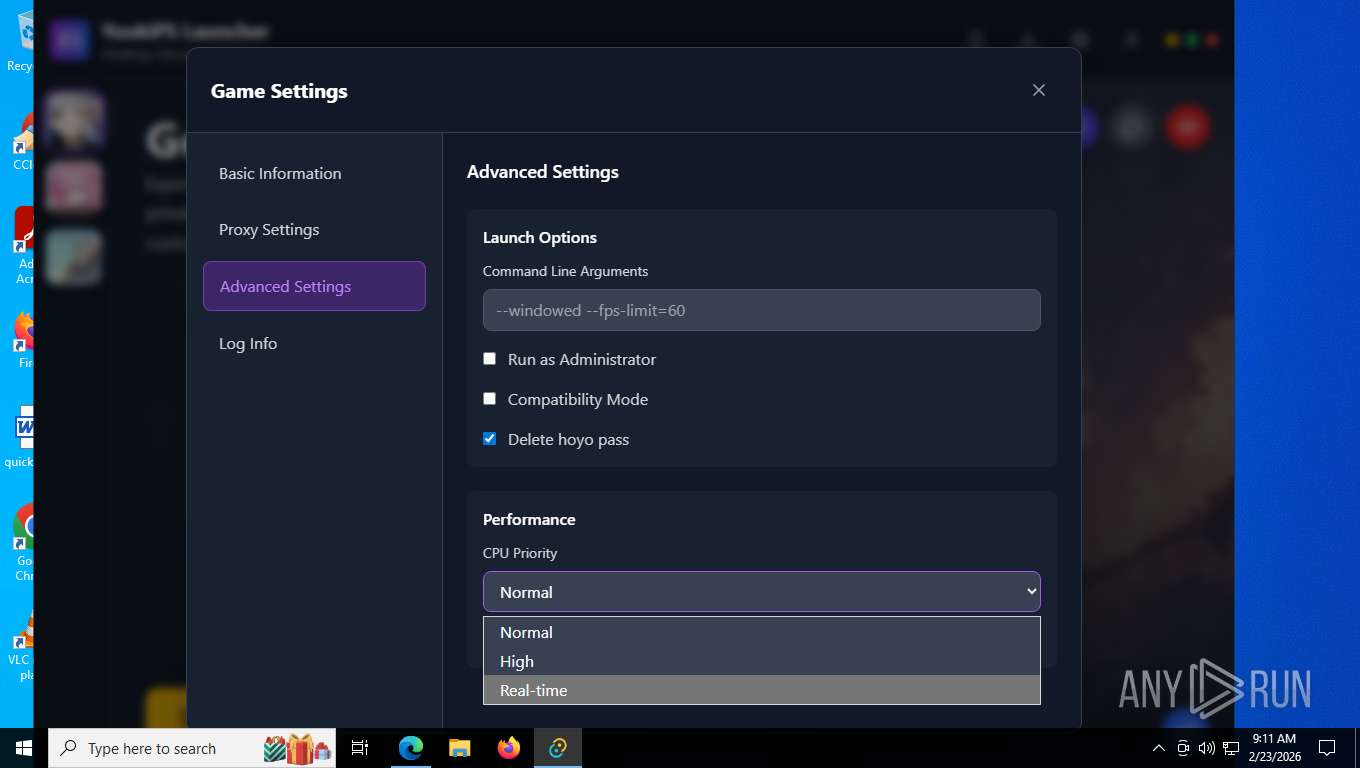Image resolution: width=1360 pixels, height=768 pixels.
Task: Open the Windows Start menu
Action: [24, 748]
